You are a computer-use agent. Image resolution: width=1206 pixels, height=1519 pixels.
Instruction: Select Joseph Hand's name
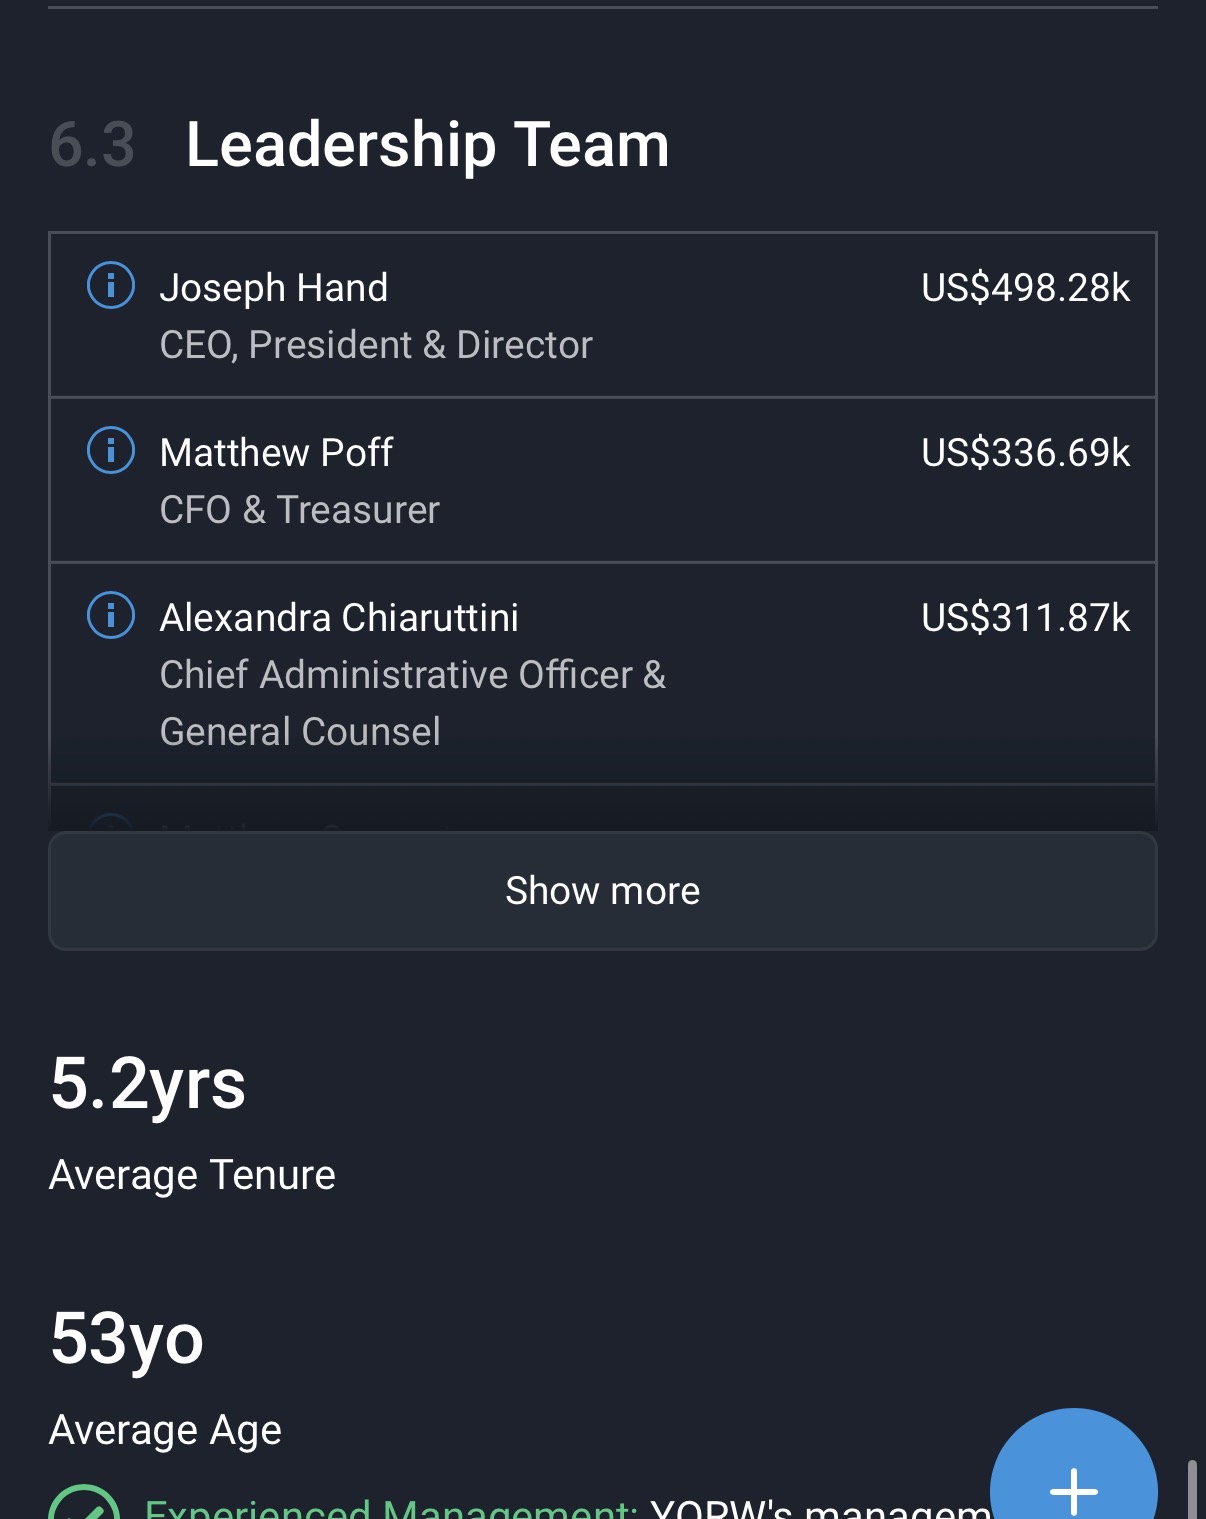273,288
